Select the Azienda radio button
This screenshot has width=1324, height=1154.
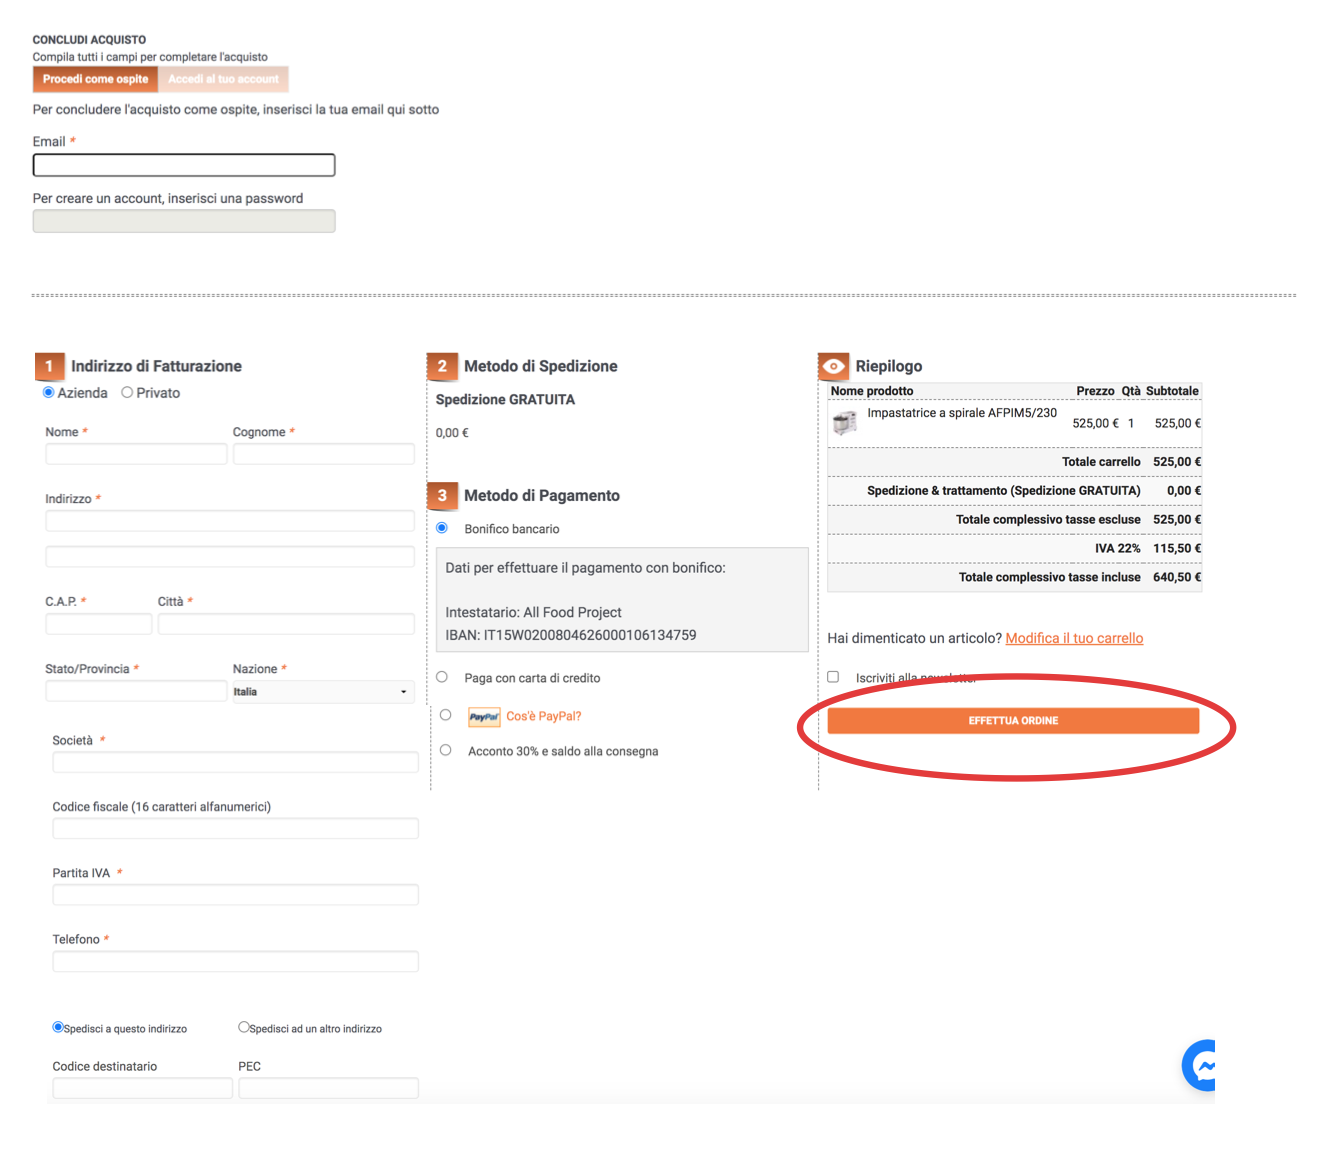(x=48, y=393)
